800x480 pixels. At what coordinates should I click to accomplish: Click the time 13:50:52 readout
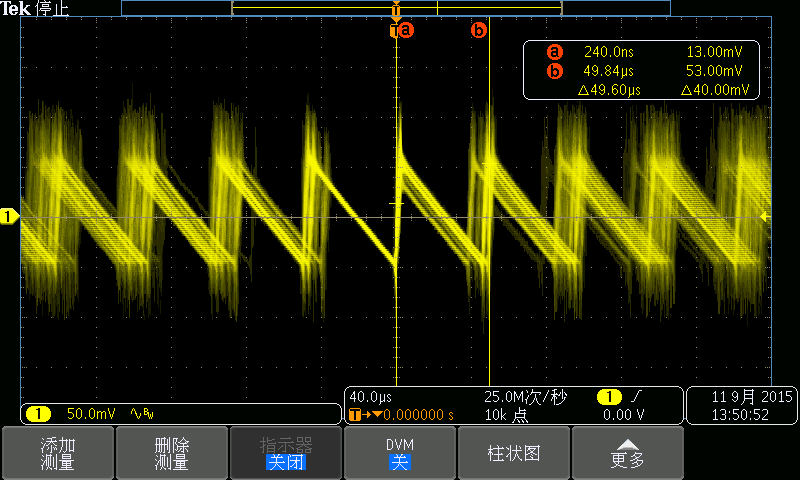[740, 415]
